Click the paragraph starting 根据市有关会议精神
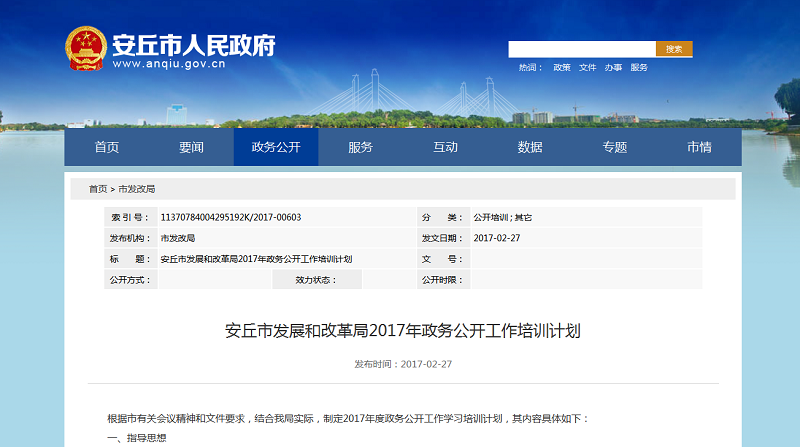 [348, 419]
